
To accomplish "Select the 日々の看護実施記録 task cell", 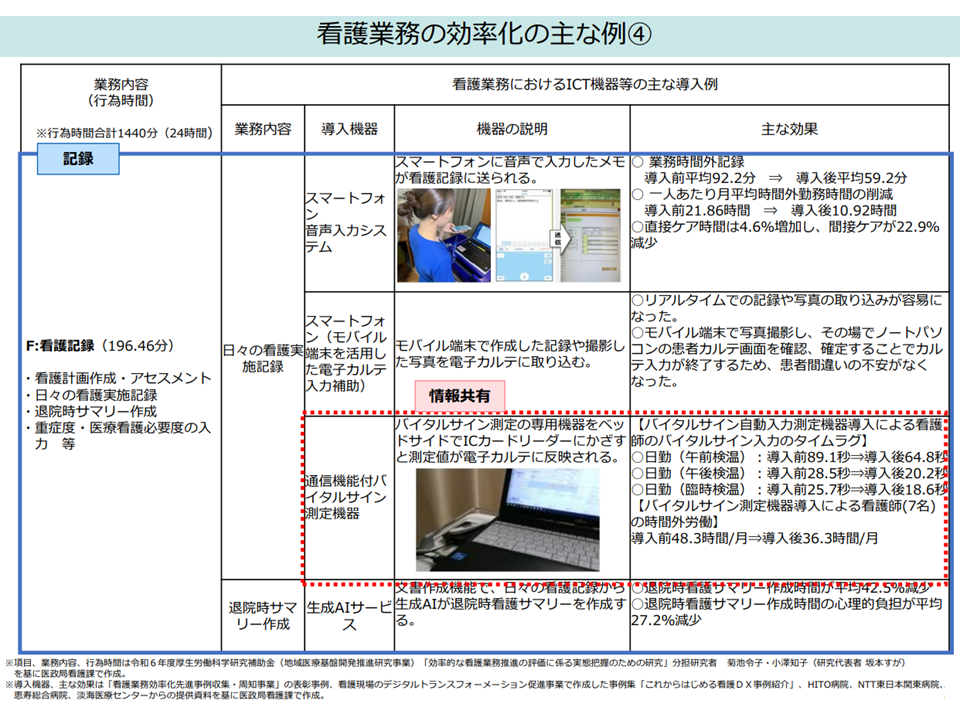I will click(x=262, y=359).
